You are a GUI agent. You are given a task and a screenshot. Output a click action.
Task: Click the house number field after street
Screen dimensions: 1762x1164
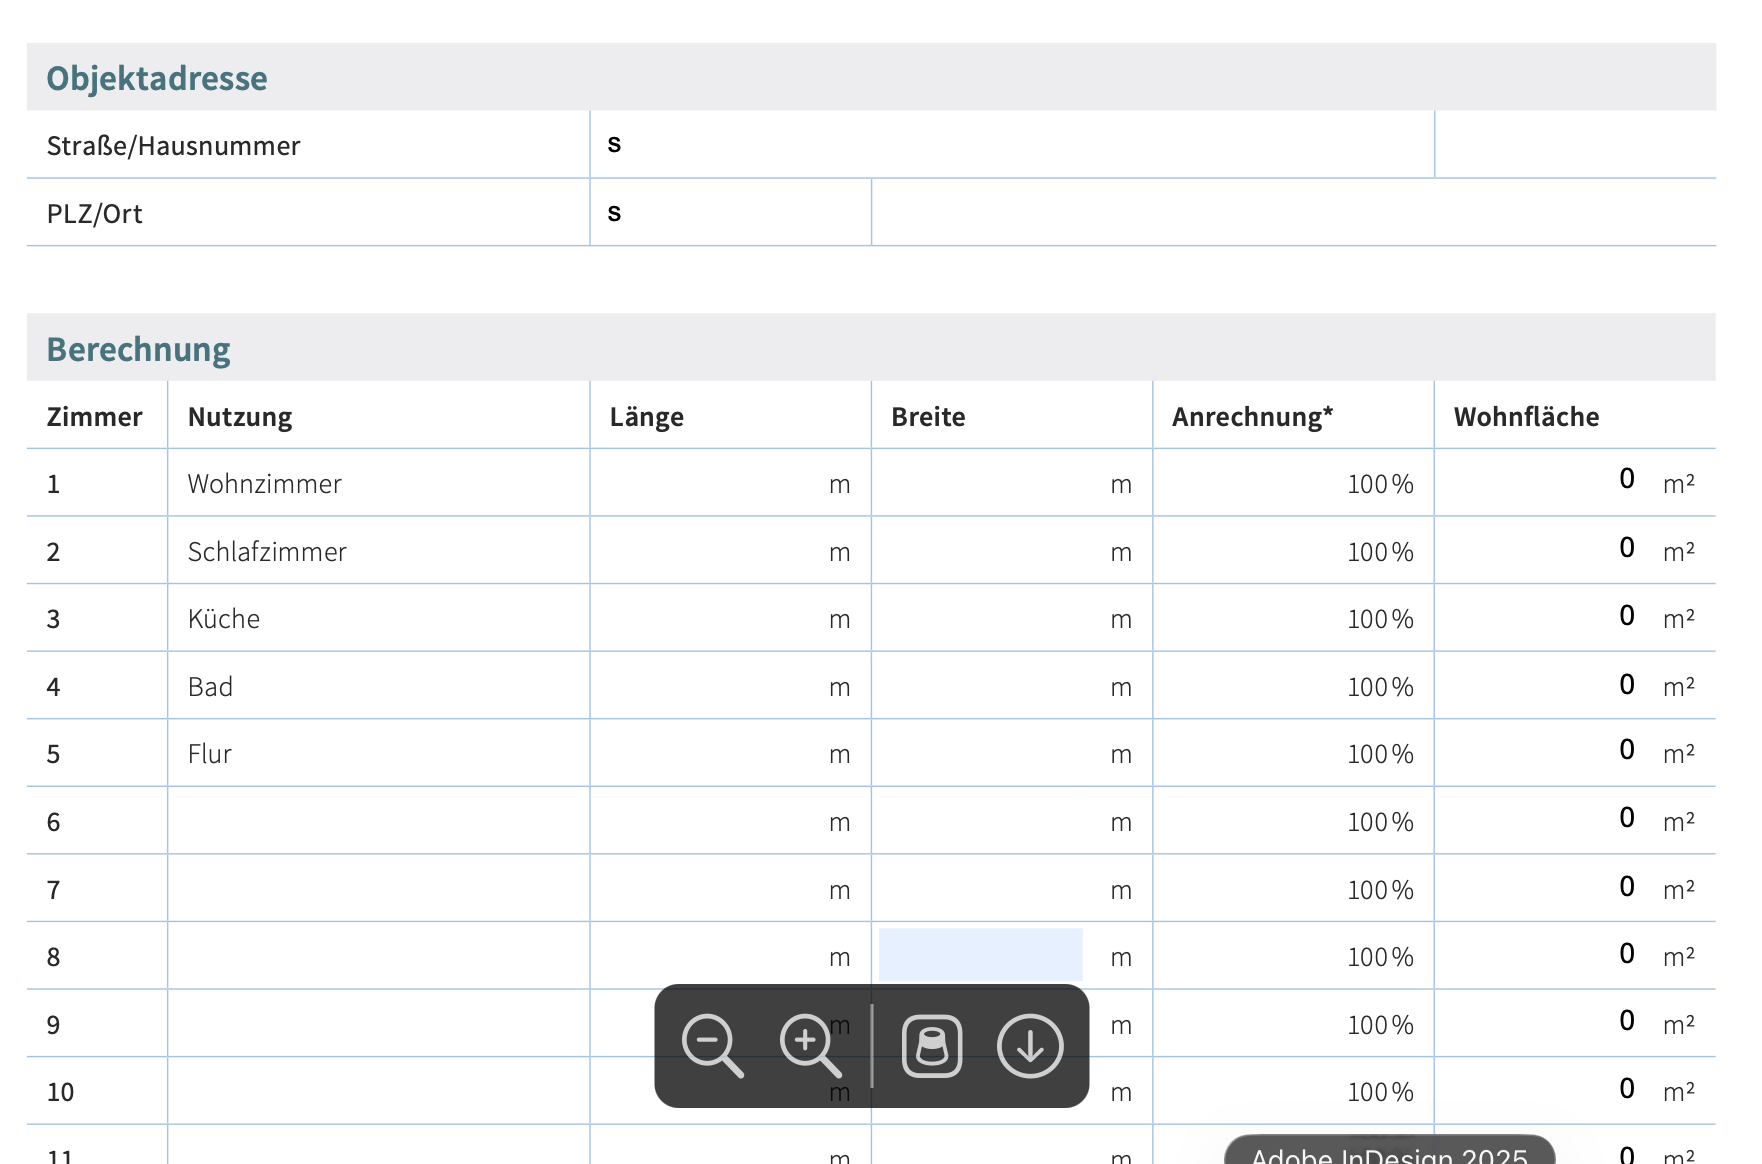1574,145
